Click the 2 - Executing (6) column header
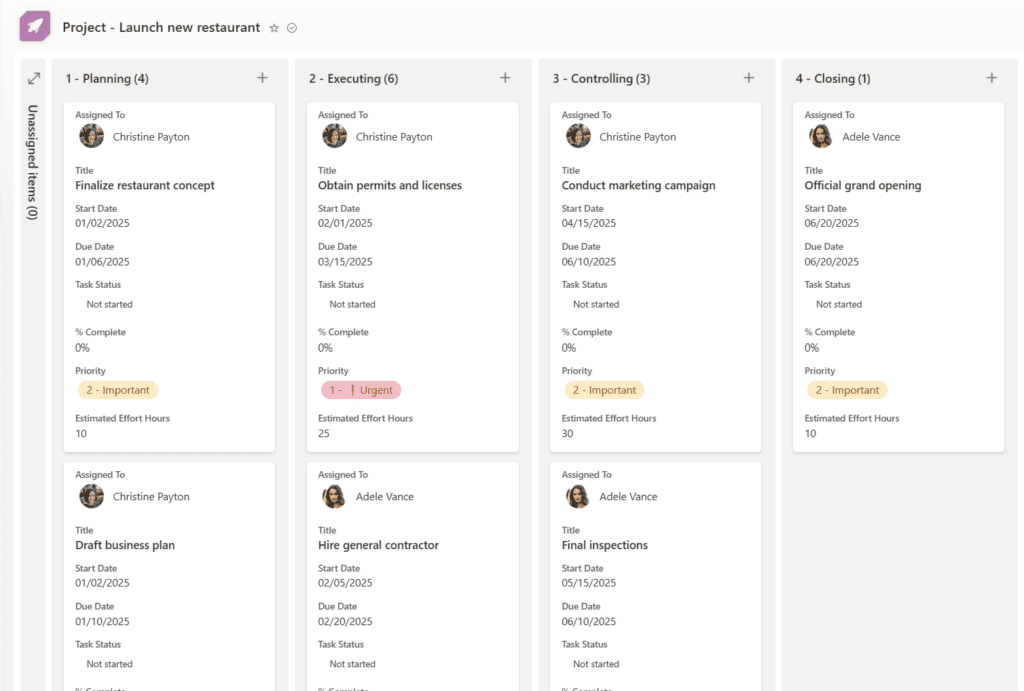 [353, 78]
